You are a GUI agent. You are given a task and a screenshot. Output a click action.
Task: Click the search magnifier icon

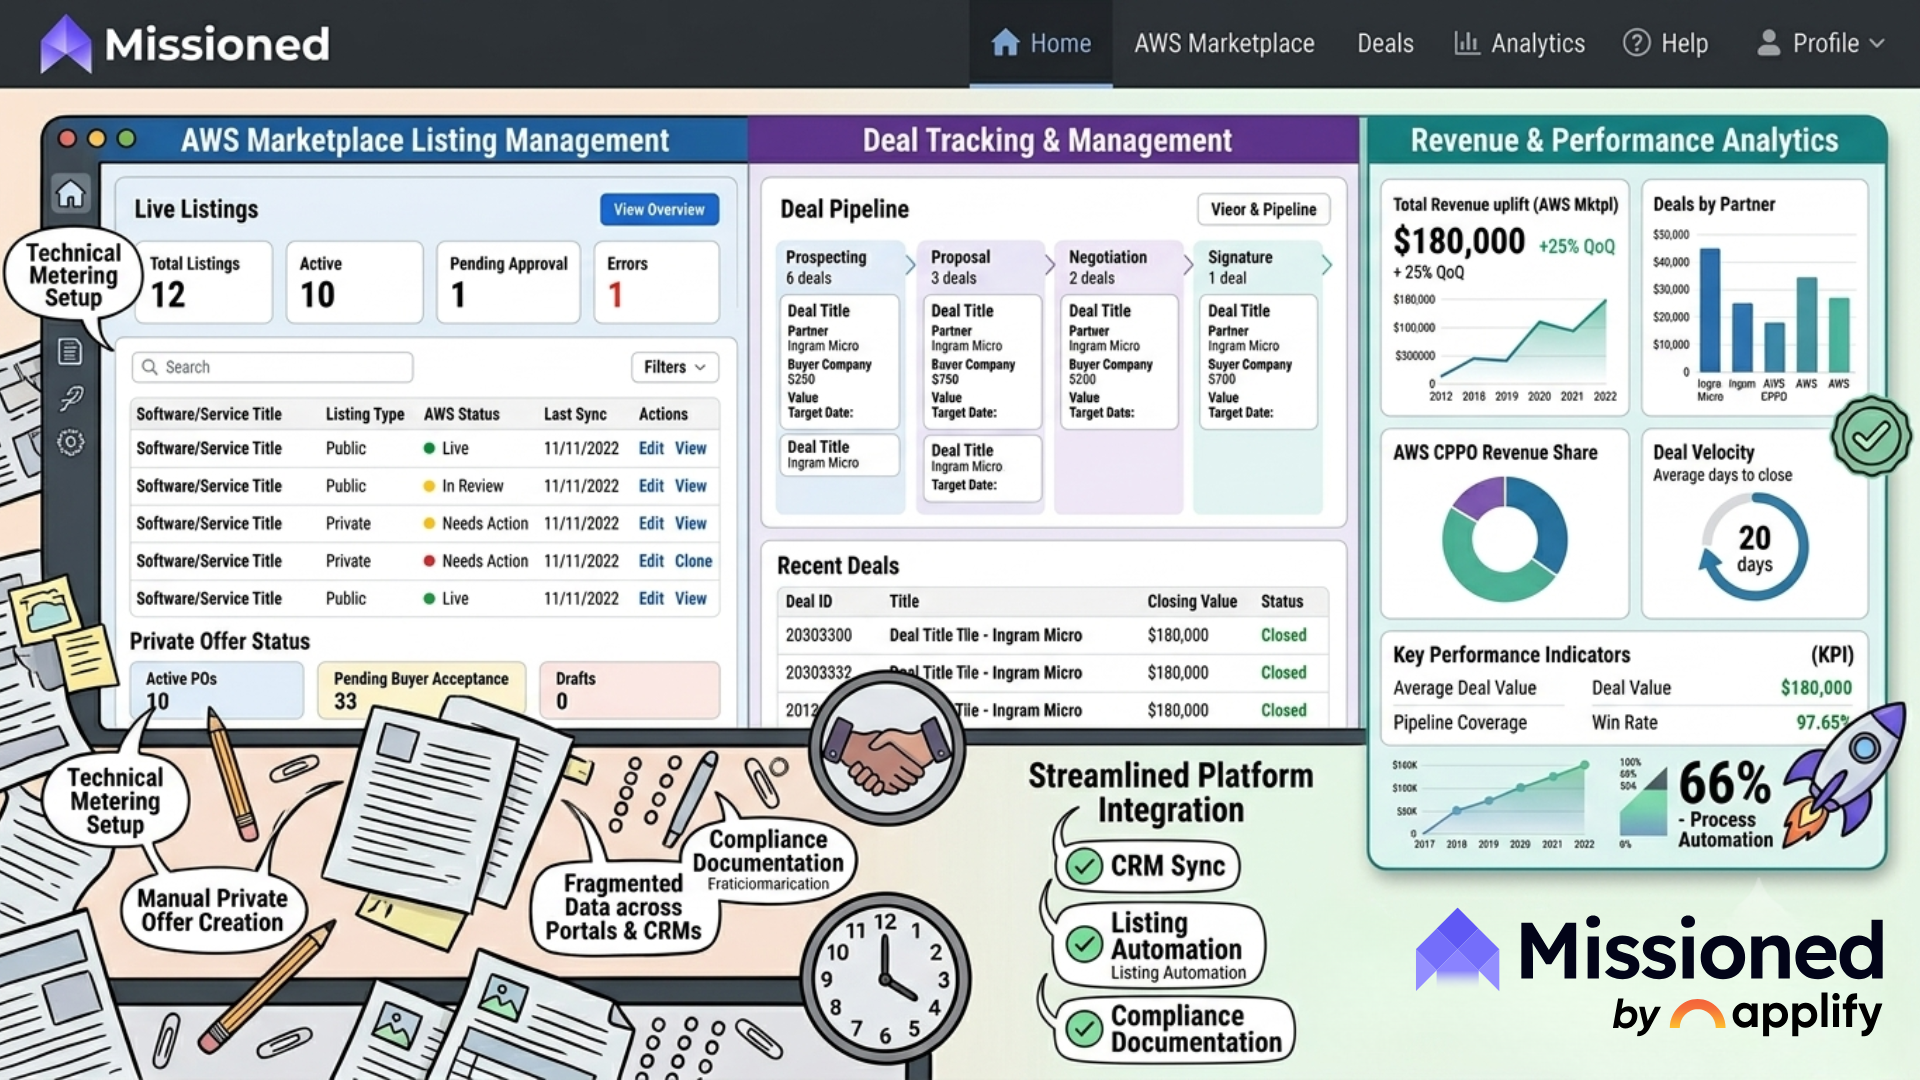[150, 367]
